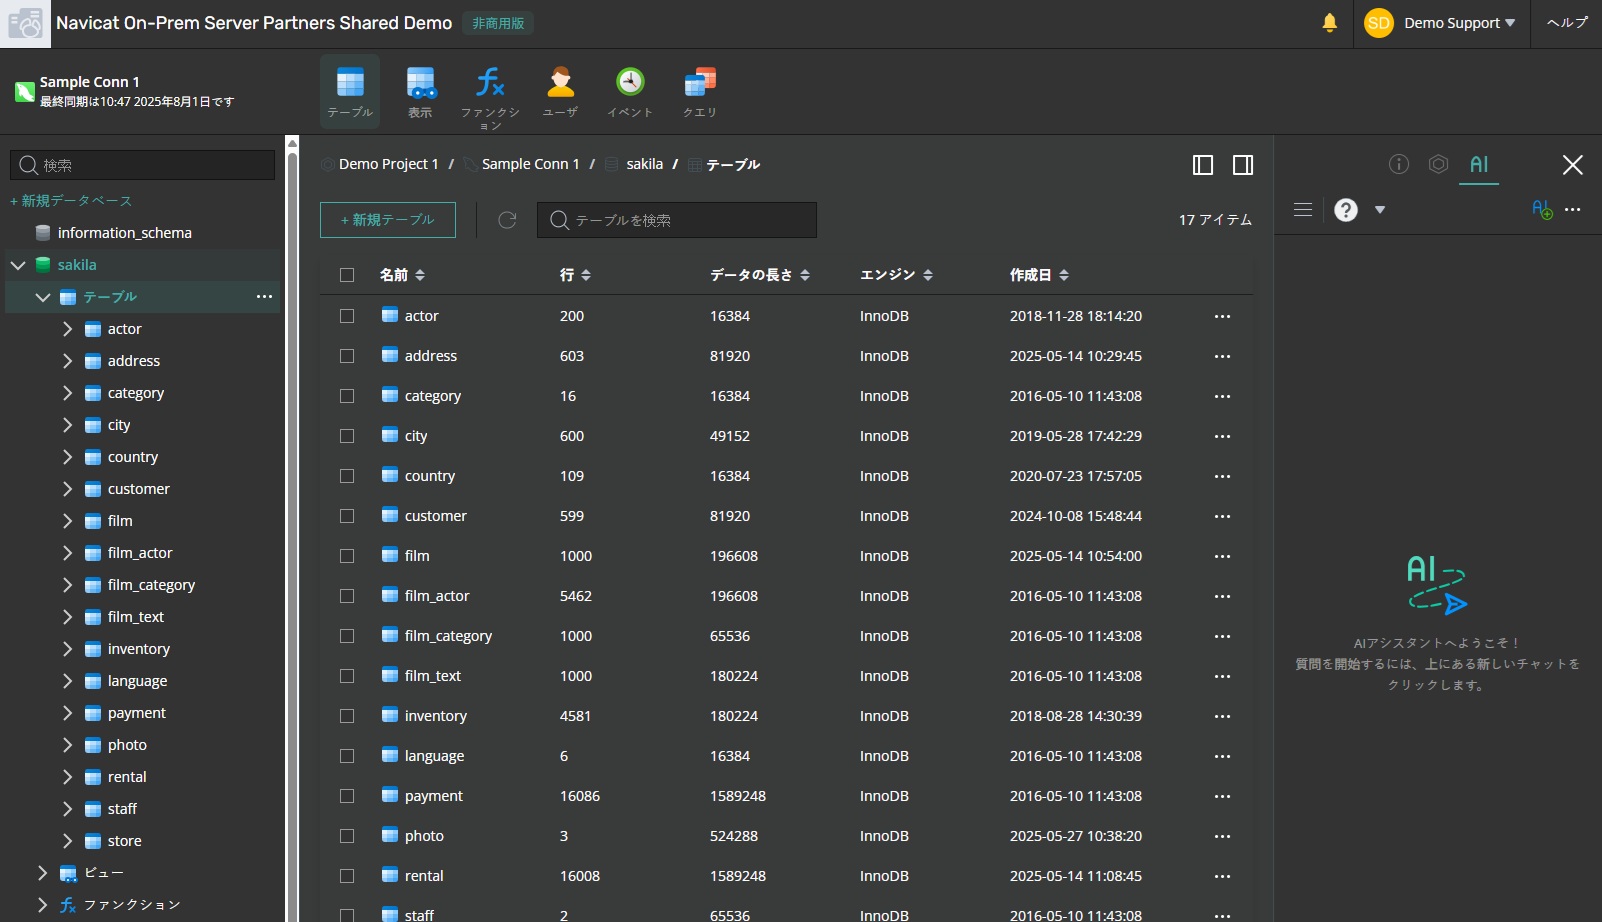1602x922 pixels.
Task: Close the AI assistant panel
Action: tap(1573, 165)
